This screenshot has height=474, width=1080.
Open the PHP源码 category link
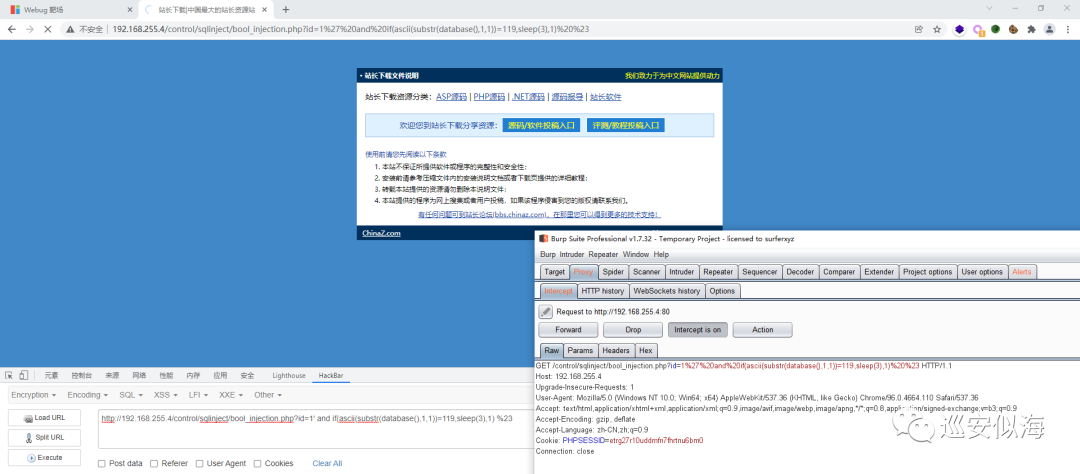click(489, 97)
